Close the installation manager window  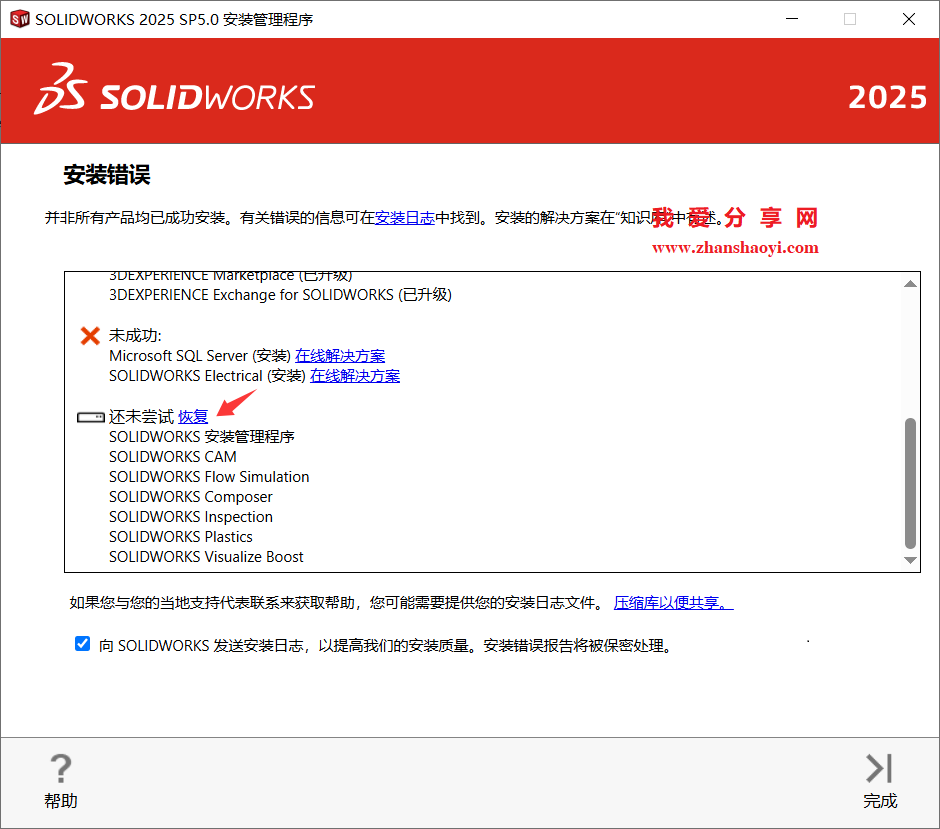[908, 19]
